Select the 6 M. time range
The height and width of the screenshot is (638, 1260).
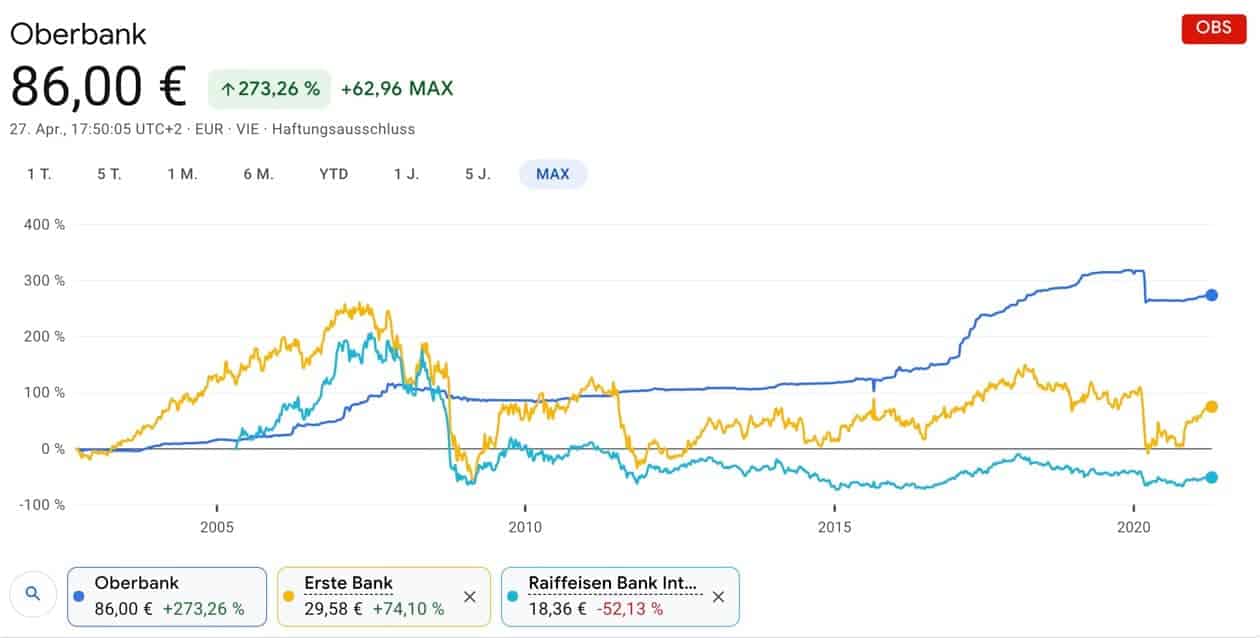pos(258,174)
